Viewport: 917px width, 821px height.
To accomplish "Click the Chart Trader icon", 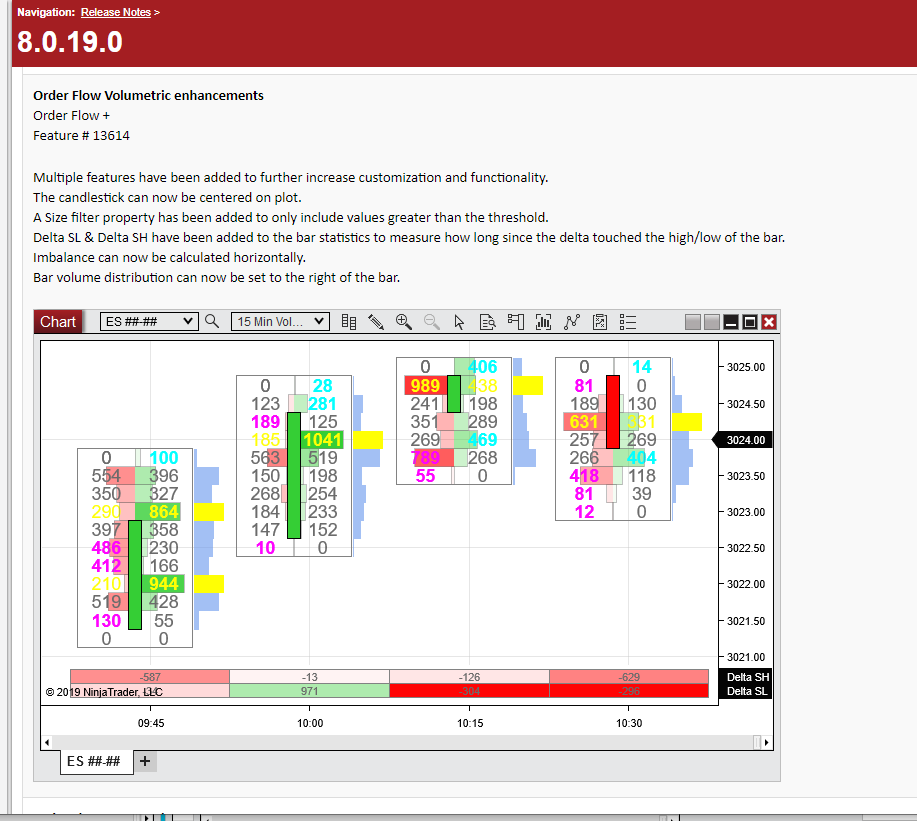I will (516, 322).
